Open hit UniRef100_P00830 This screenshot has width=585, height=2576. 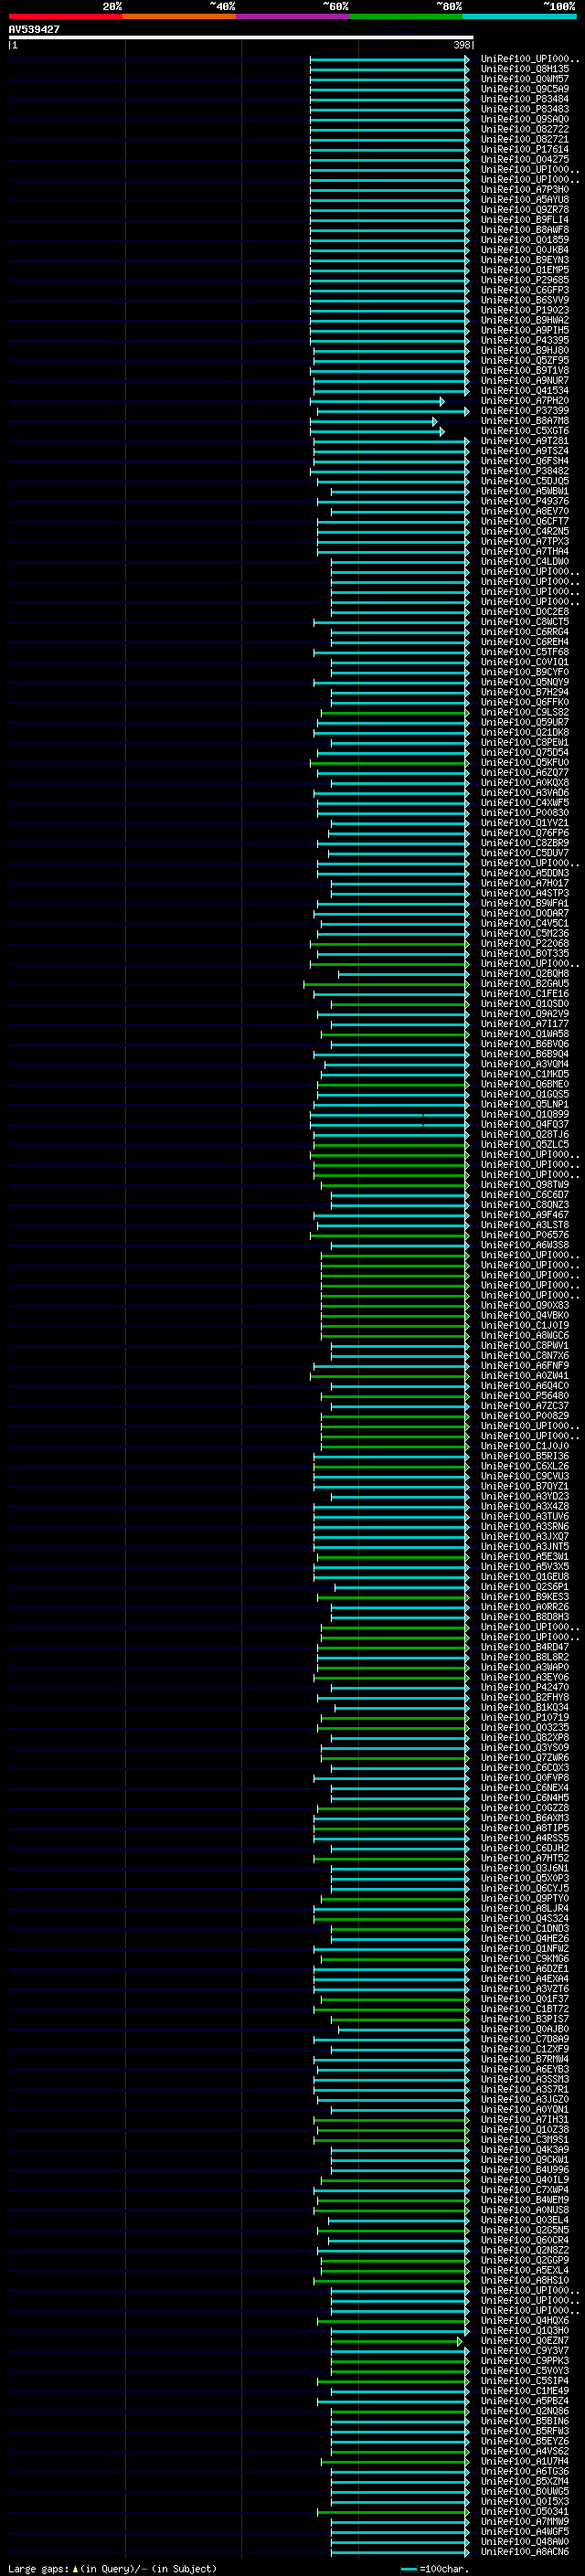(x=525, y=813)
